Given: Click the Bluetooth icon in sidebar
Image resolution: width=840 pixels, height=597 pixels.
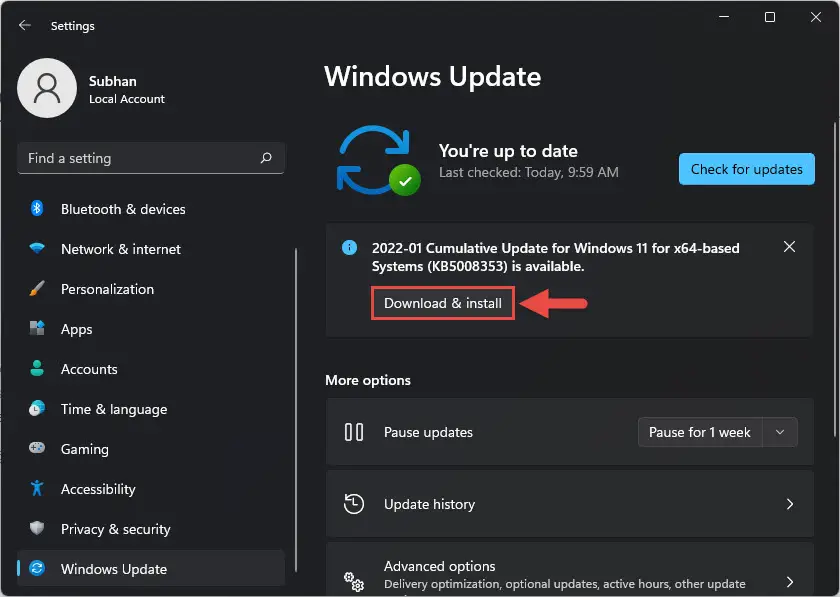Looking at the screenshot, I should (36, 208).
